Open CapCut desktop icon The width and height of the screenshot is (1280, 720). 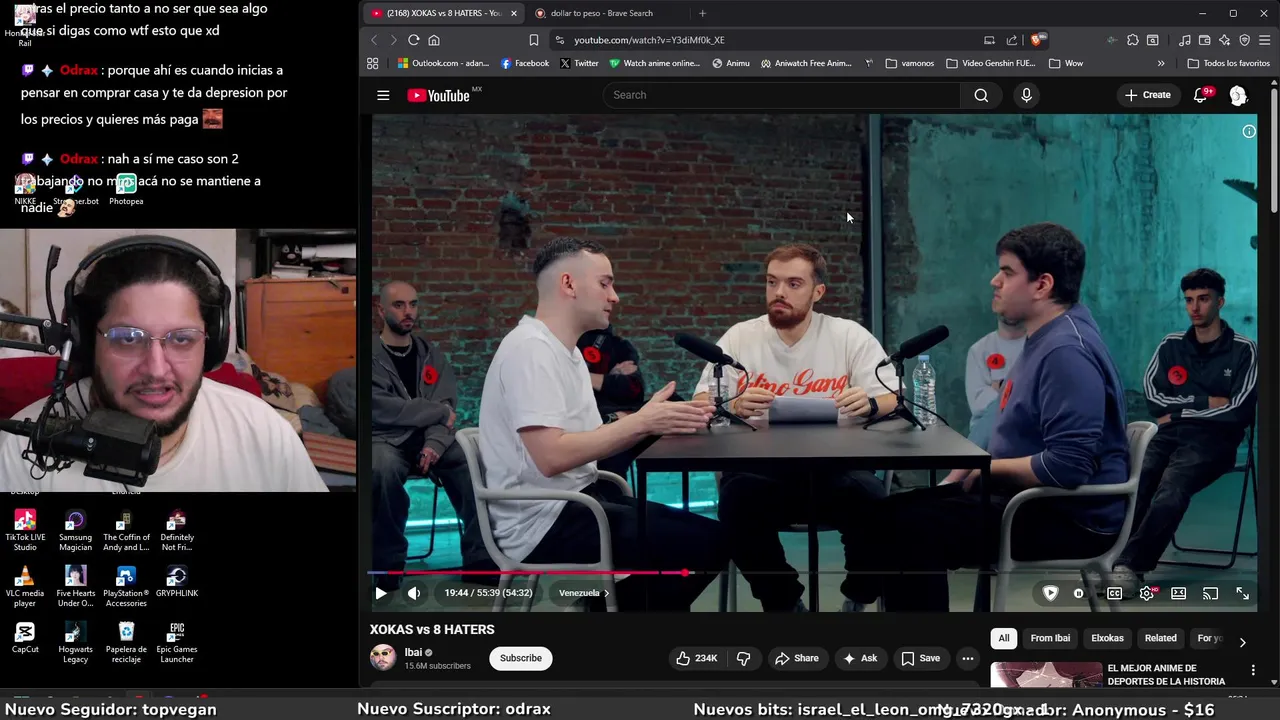pyautogui.click(x=25, y=638)
